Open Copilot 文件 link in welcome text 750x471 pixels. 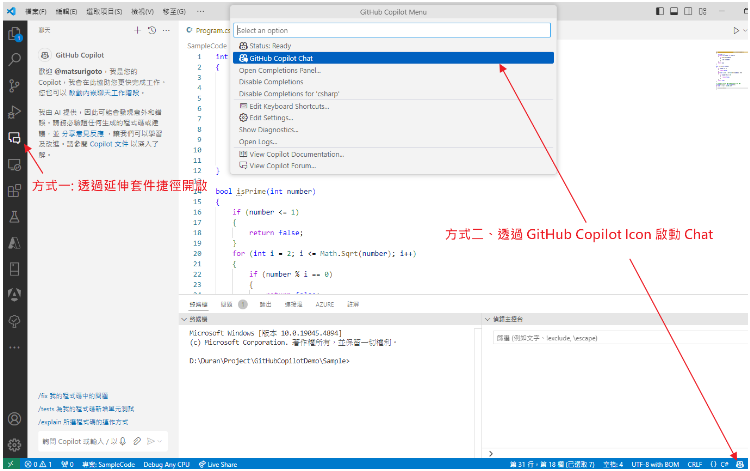point(109,144)
